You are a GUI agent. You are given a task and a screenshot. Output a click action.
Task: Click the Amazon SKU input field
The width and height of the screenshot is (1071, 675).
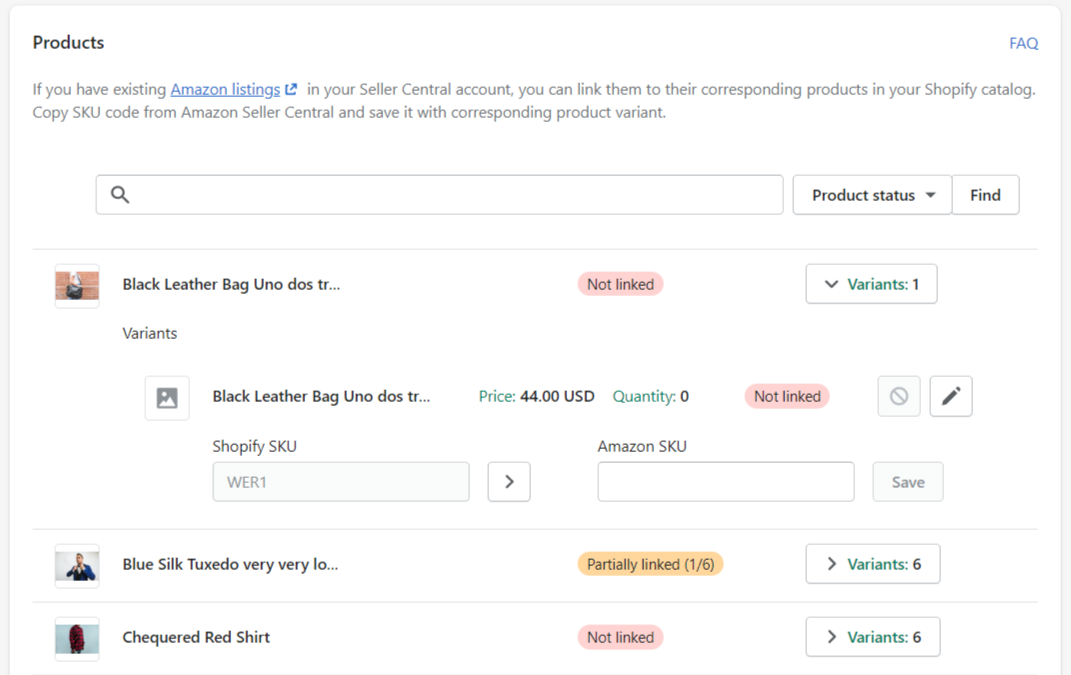coord(726,482)
